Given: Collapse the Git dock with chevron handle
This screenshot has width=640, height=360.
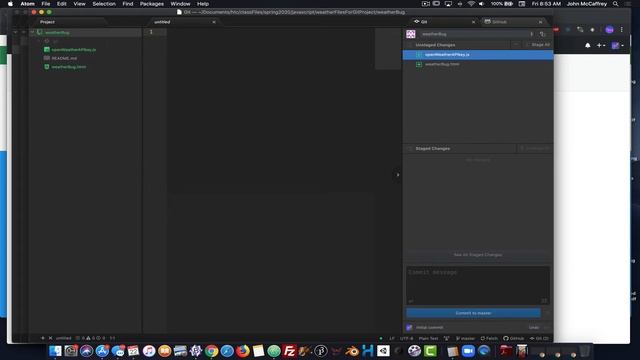Looking at the screenshot, I should click(x=398, y=175).
